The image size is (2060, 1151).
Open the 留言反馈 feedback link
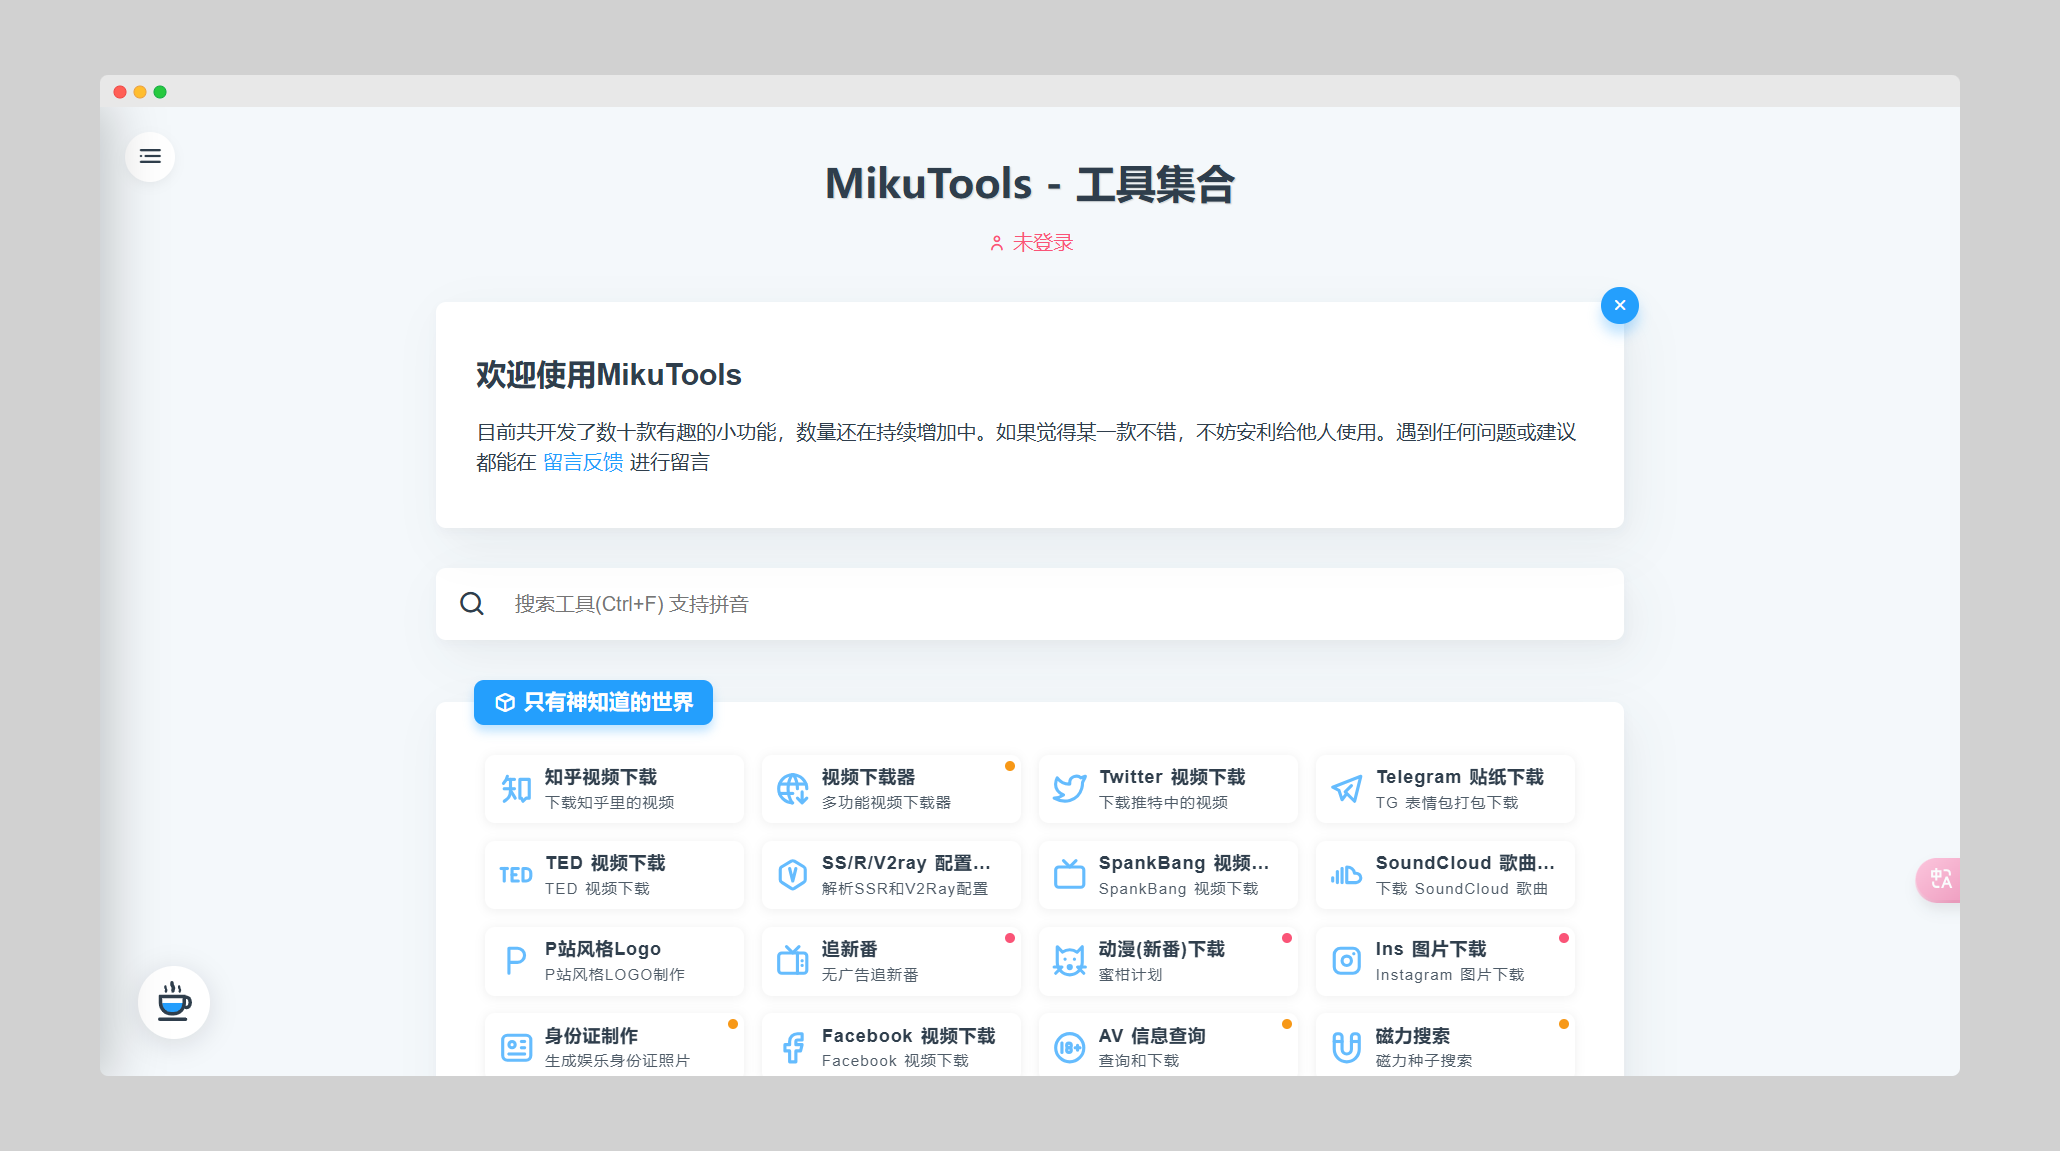tap(583, 462)
